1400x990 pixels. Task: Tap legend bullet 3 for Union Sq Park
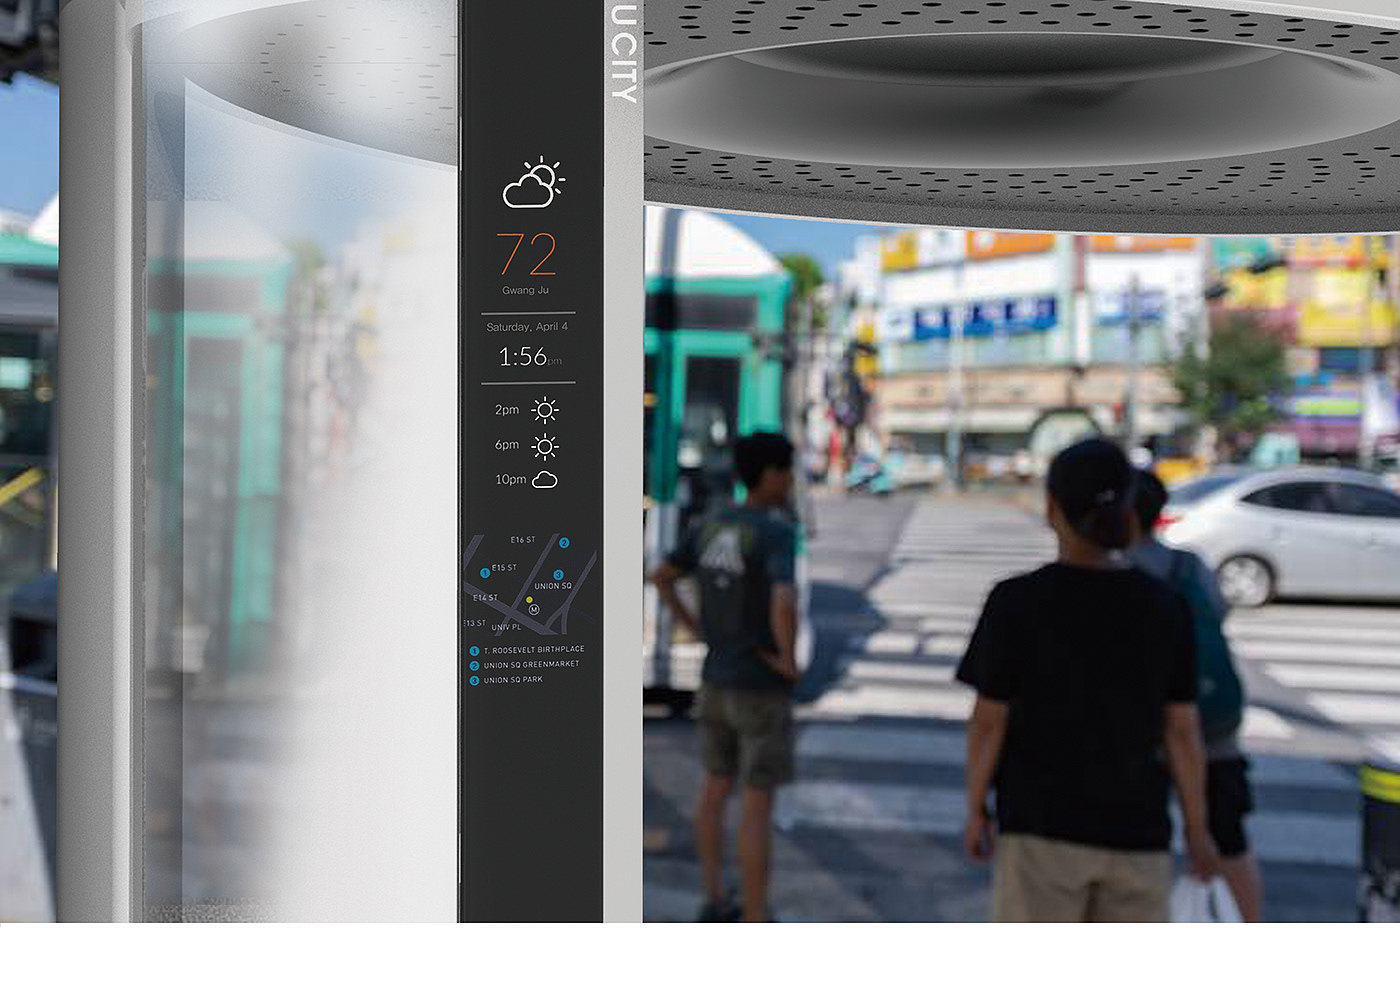474,681
